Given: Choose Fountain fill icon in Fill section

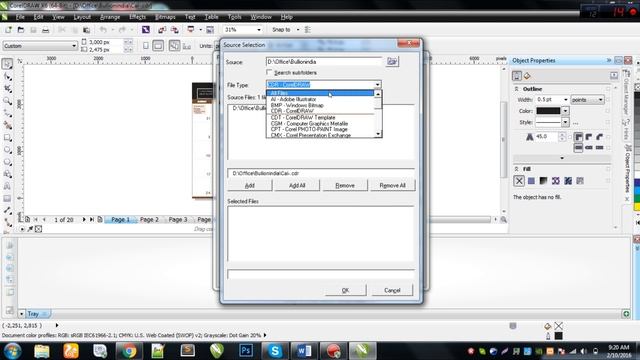Looking at the screenshot, I should pos(543,181).
